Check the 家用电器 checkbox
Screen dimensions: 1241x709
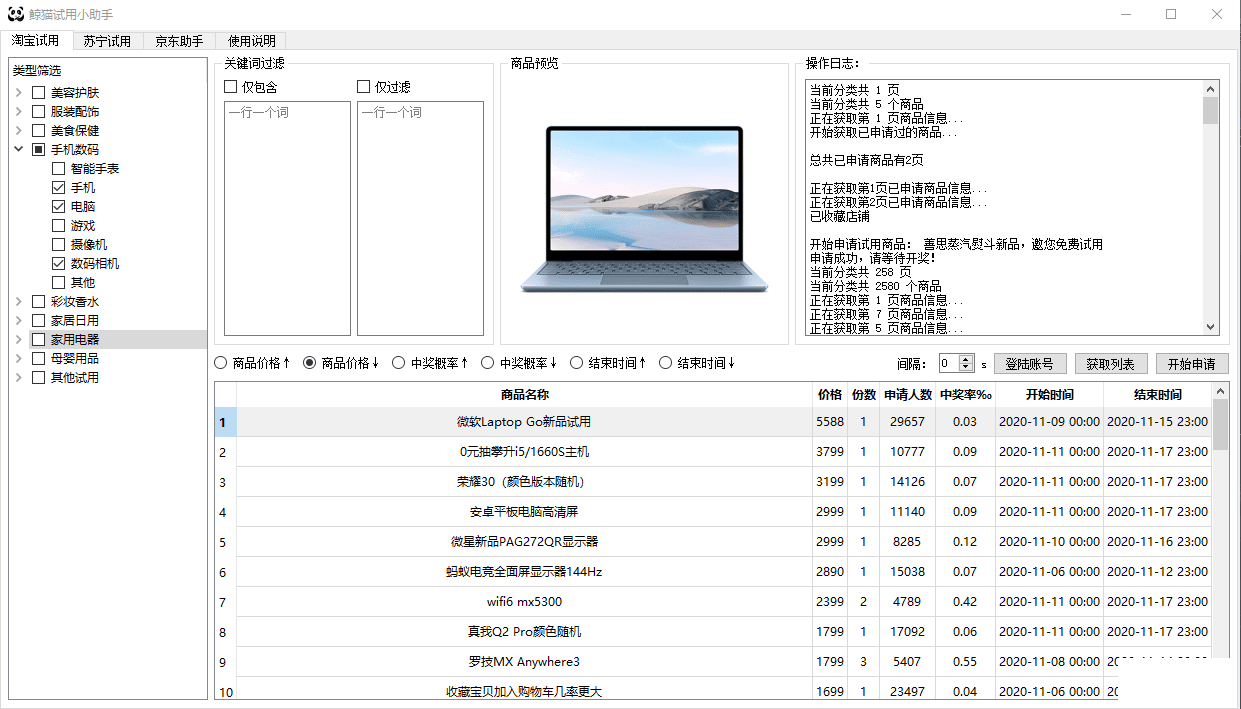tap(39, 340)
